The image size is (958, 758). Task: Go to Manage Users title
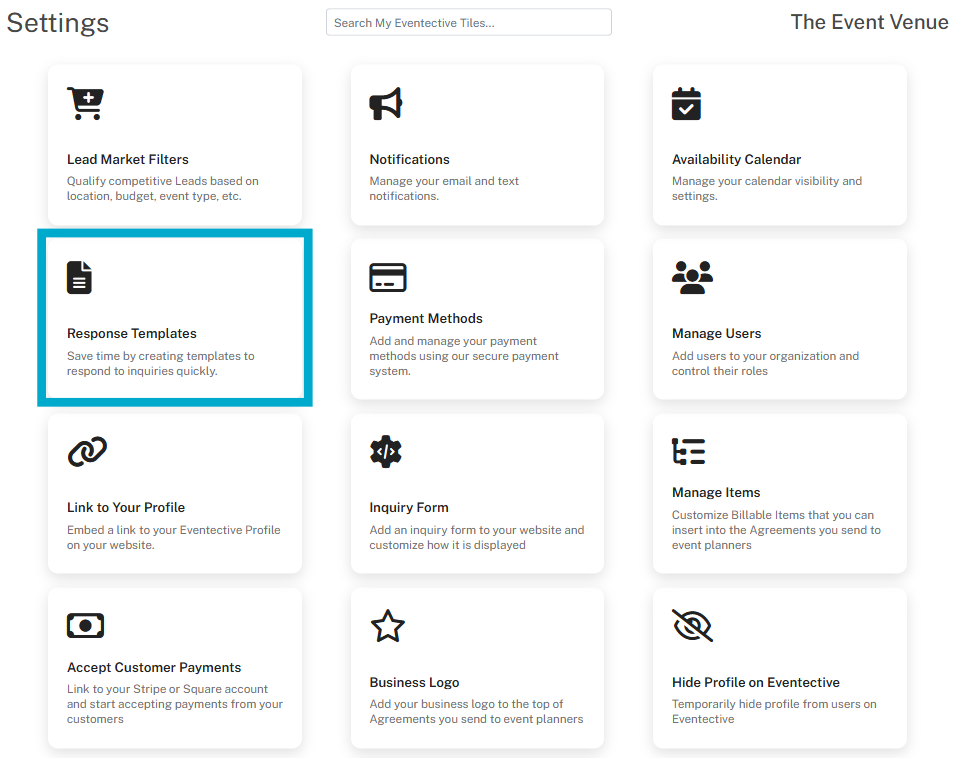(x=716, y=334)
